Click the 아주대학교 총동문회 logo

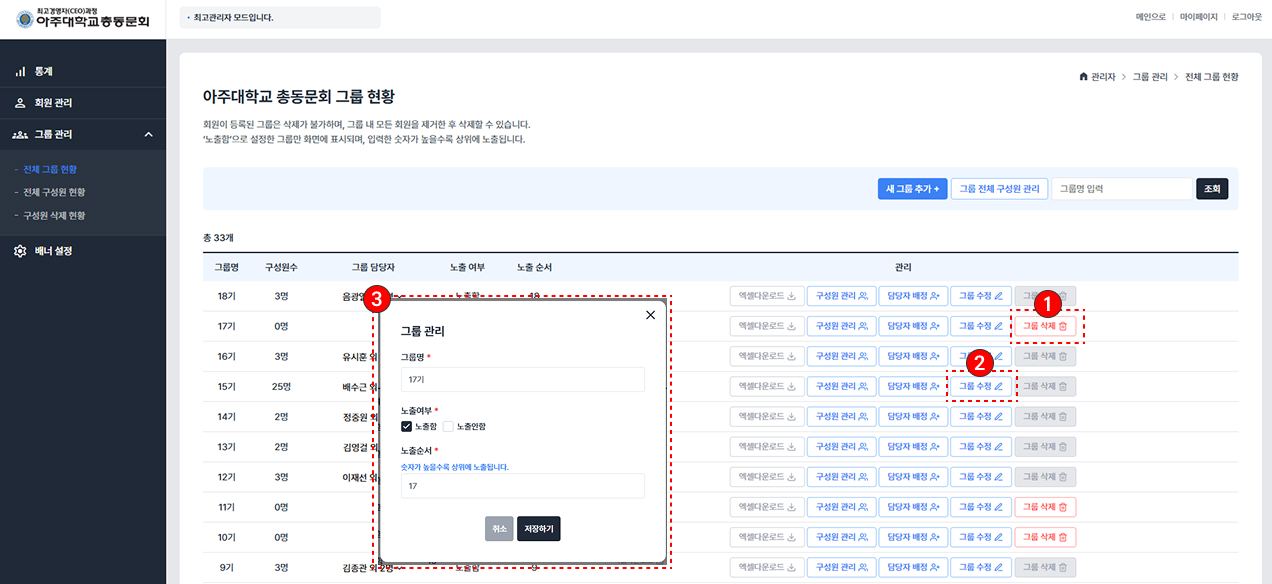[83, 18]
